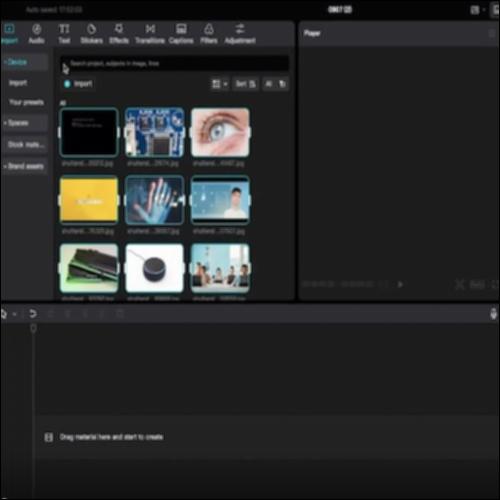Open the Transitions panel
500x500 pixels.
tap(150, 34)
